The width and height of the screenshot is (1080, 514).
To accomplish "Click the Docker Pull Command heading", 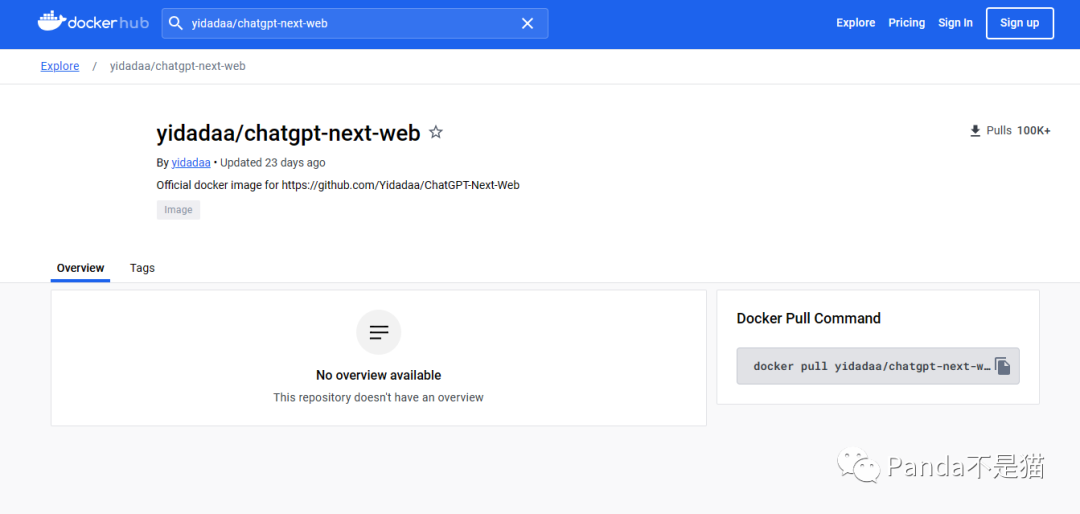I will pyautogui.click(x=809, y=318).
